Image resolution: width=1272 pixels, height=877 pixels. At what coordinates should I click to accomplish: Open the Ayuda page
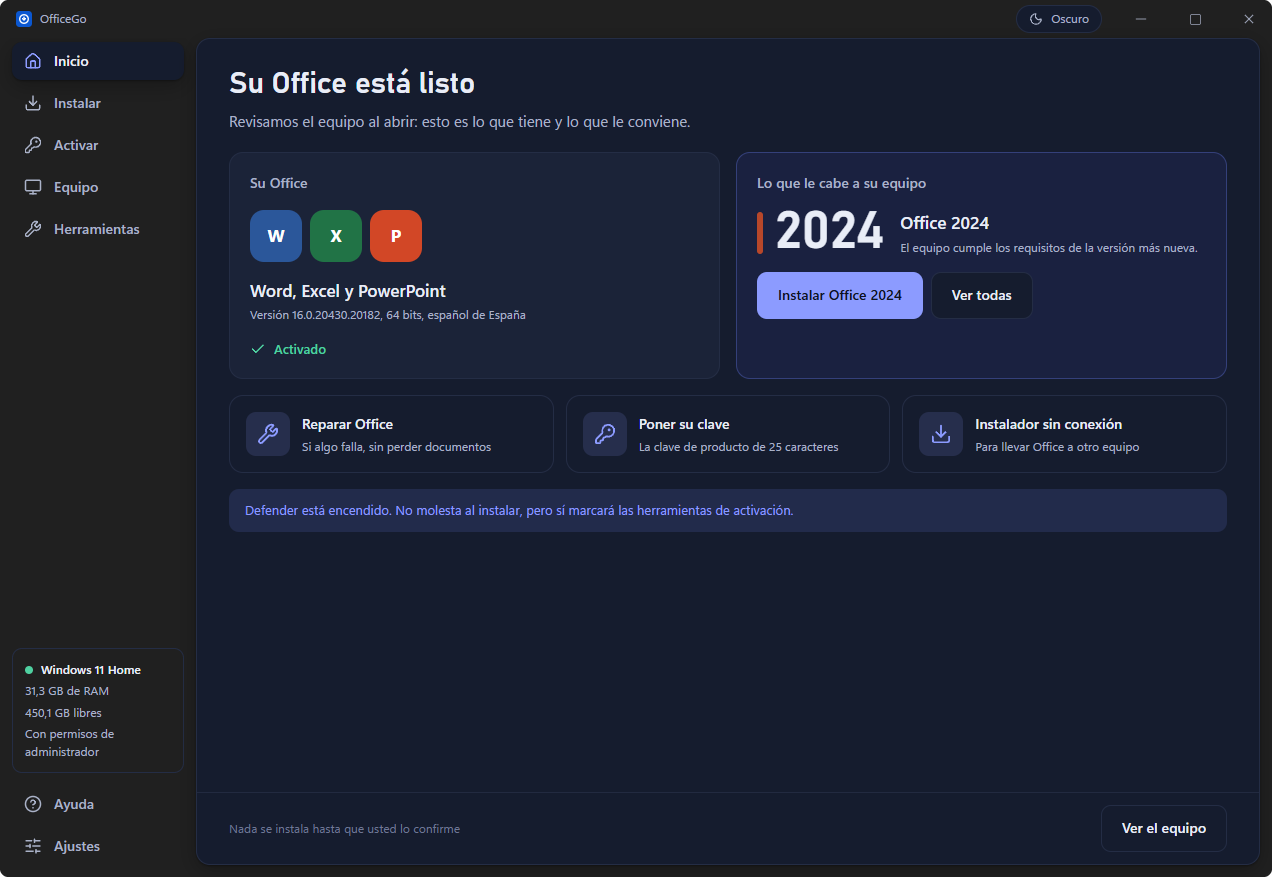98,804
